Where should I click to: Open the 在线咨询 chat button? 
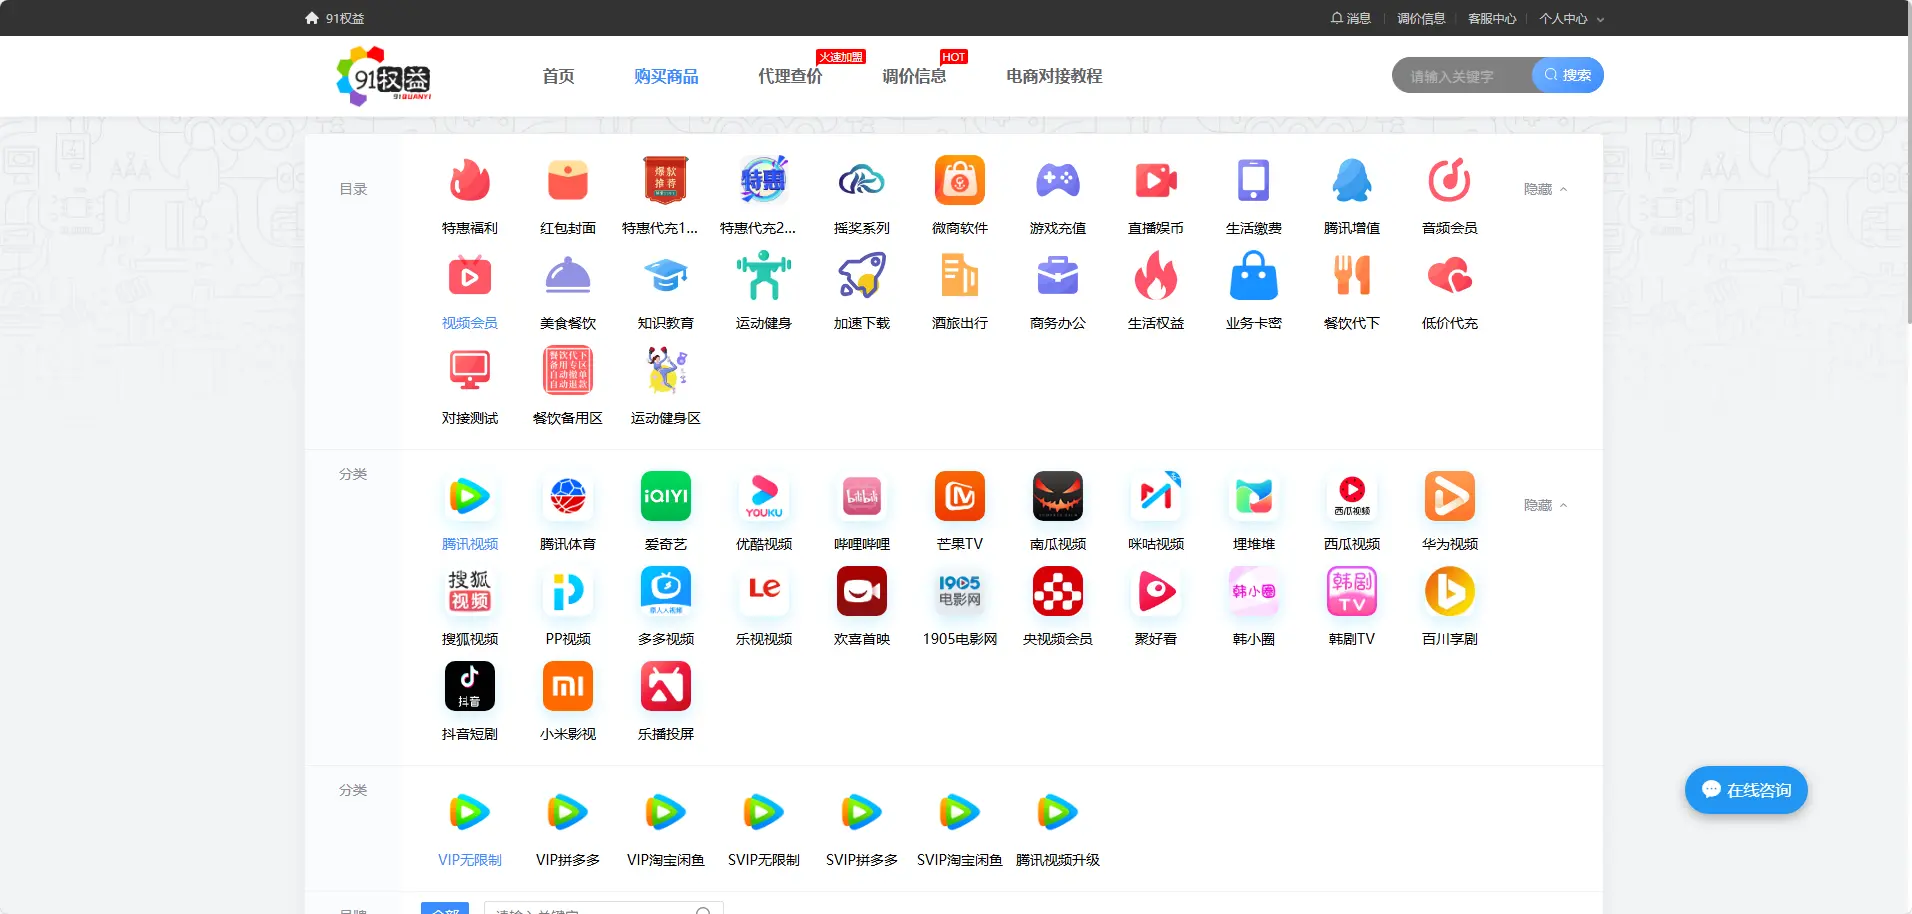tap(1745, 789)
